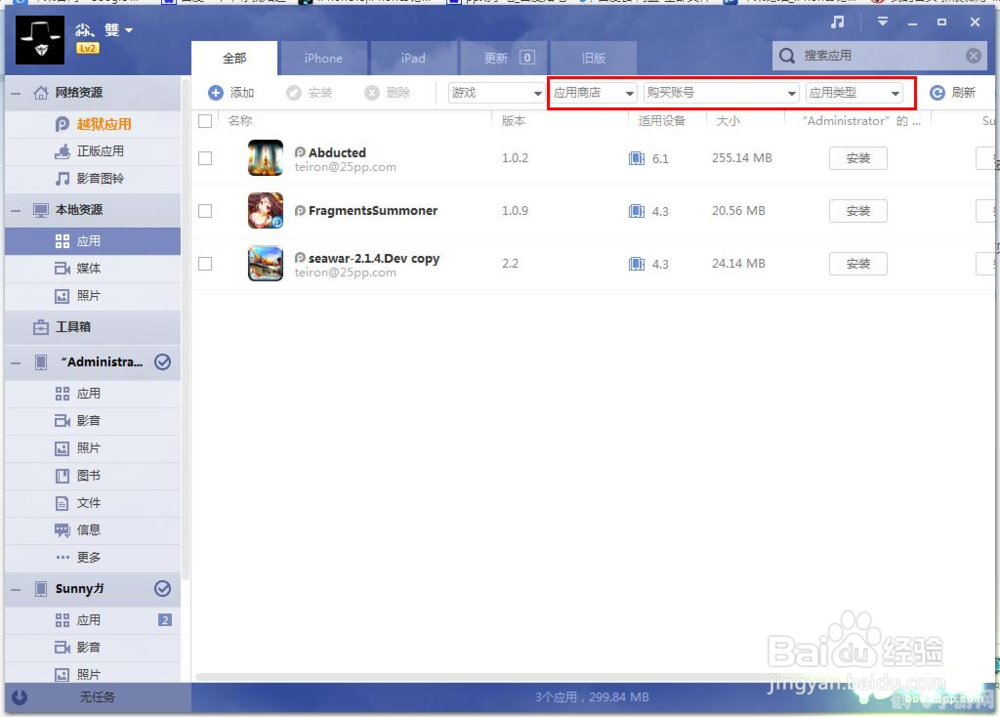
Task: Toggle the select-all checkbox in header
Action: coord(205,121)
